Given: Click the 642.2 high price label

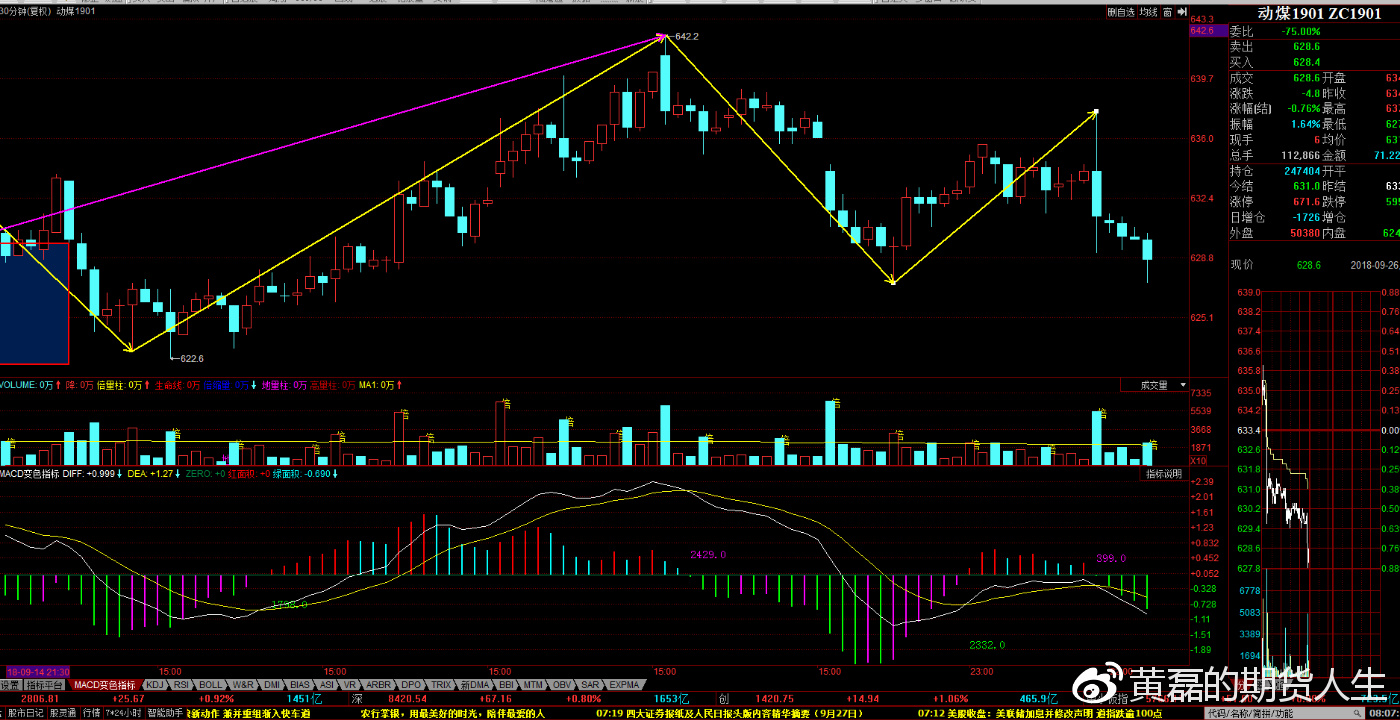Looking at the screenshot, I should 687,36.
